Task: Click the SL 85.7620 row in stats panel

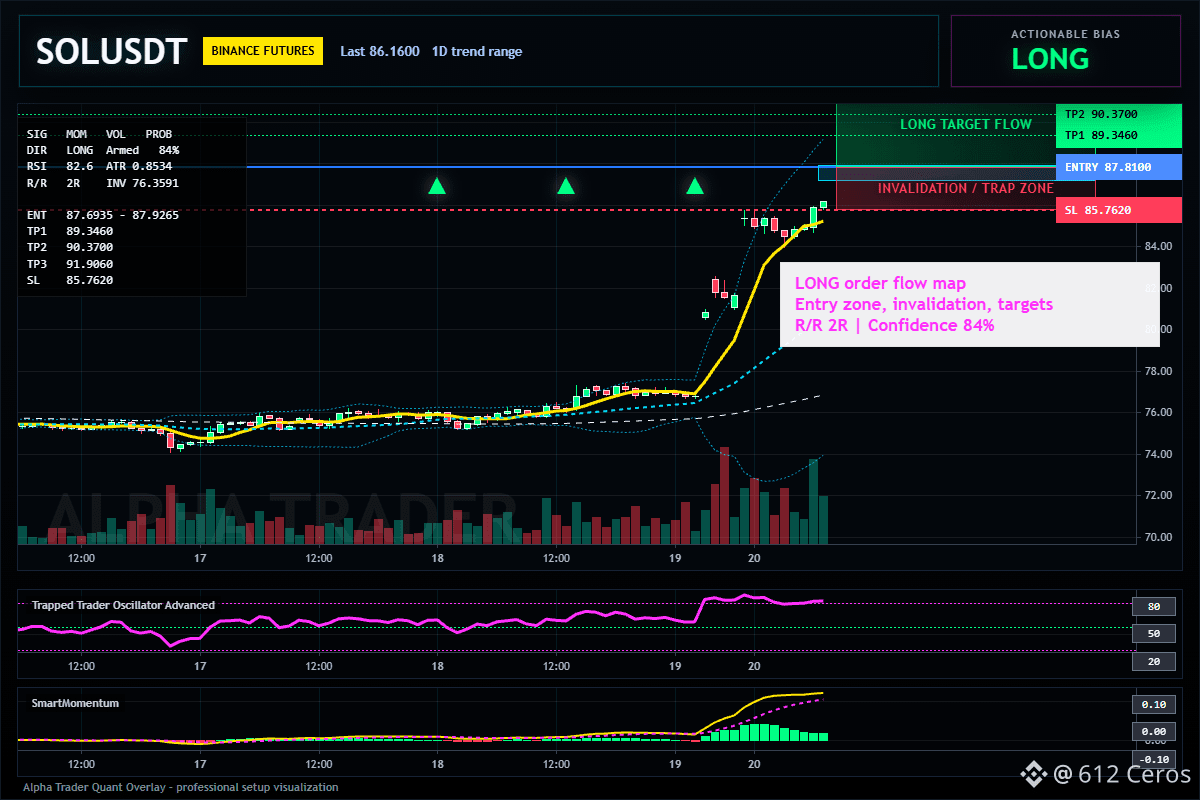Action: [70, 280]
